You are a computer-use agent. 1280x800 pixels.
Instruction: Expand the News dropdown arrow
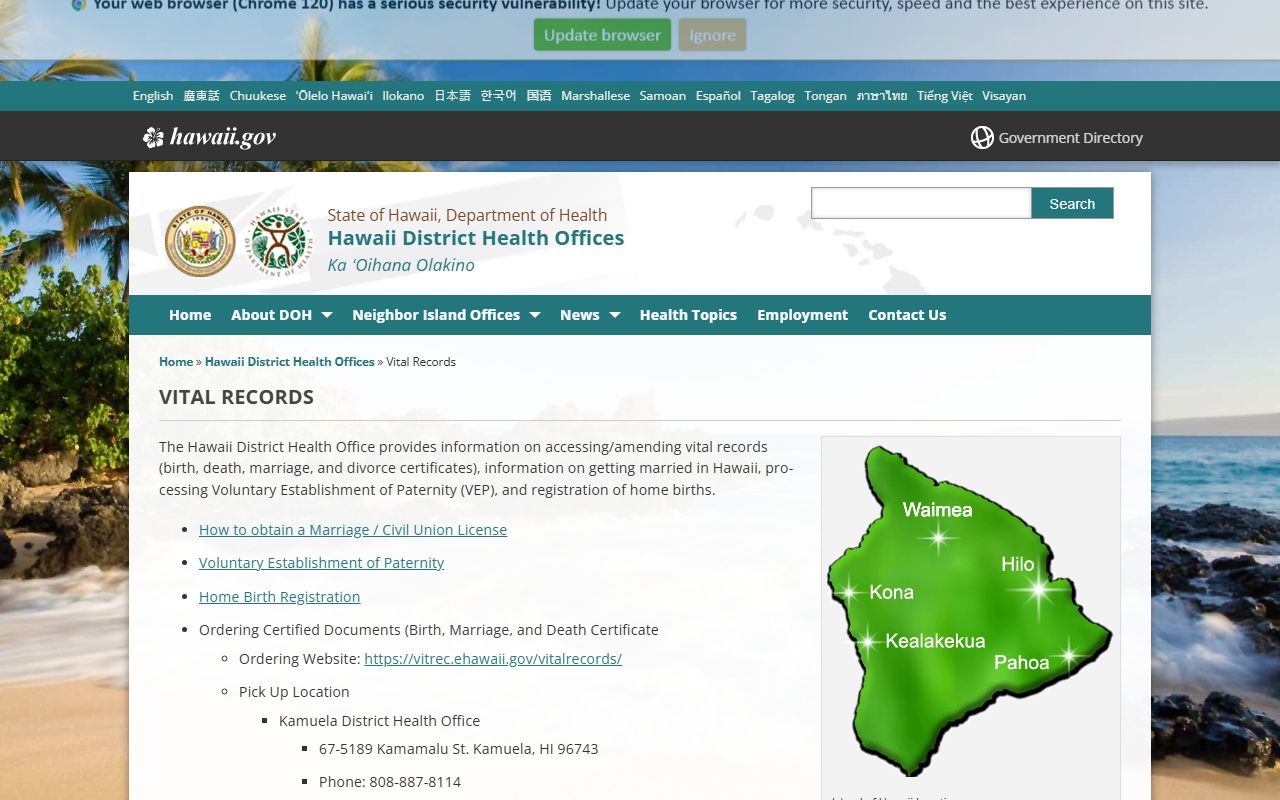pyautogui.click(x=615, y=315)
